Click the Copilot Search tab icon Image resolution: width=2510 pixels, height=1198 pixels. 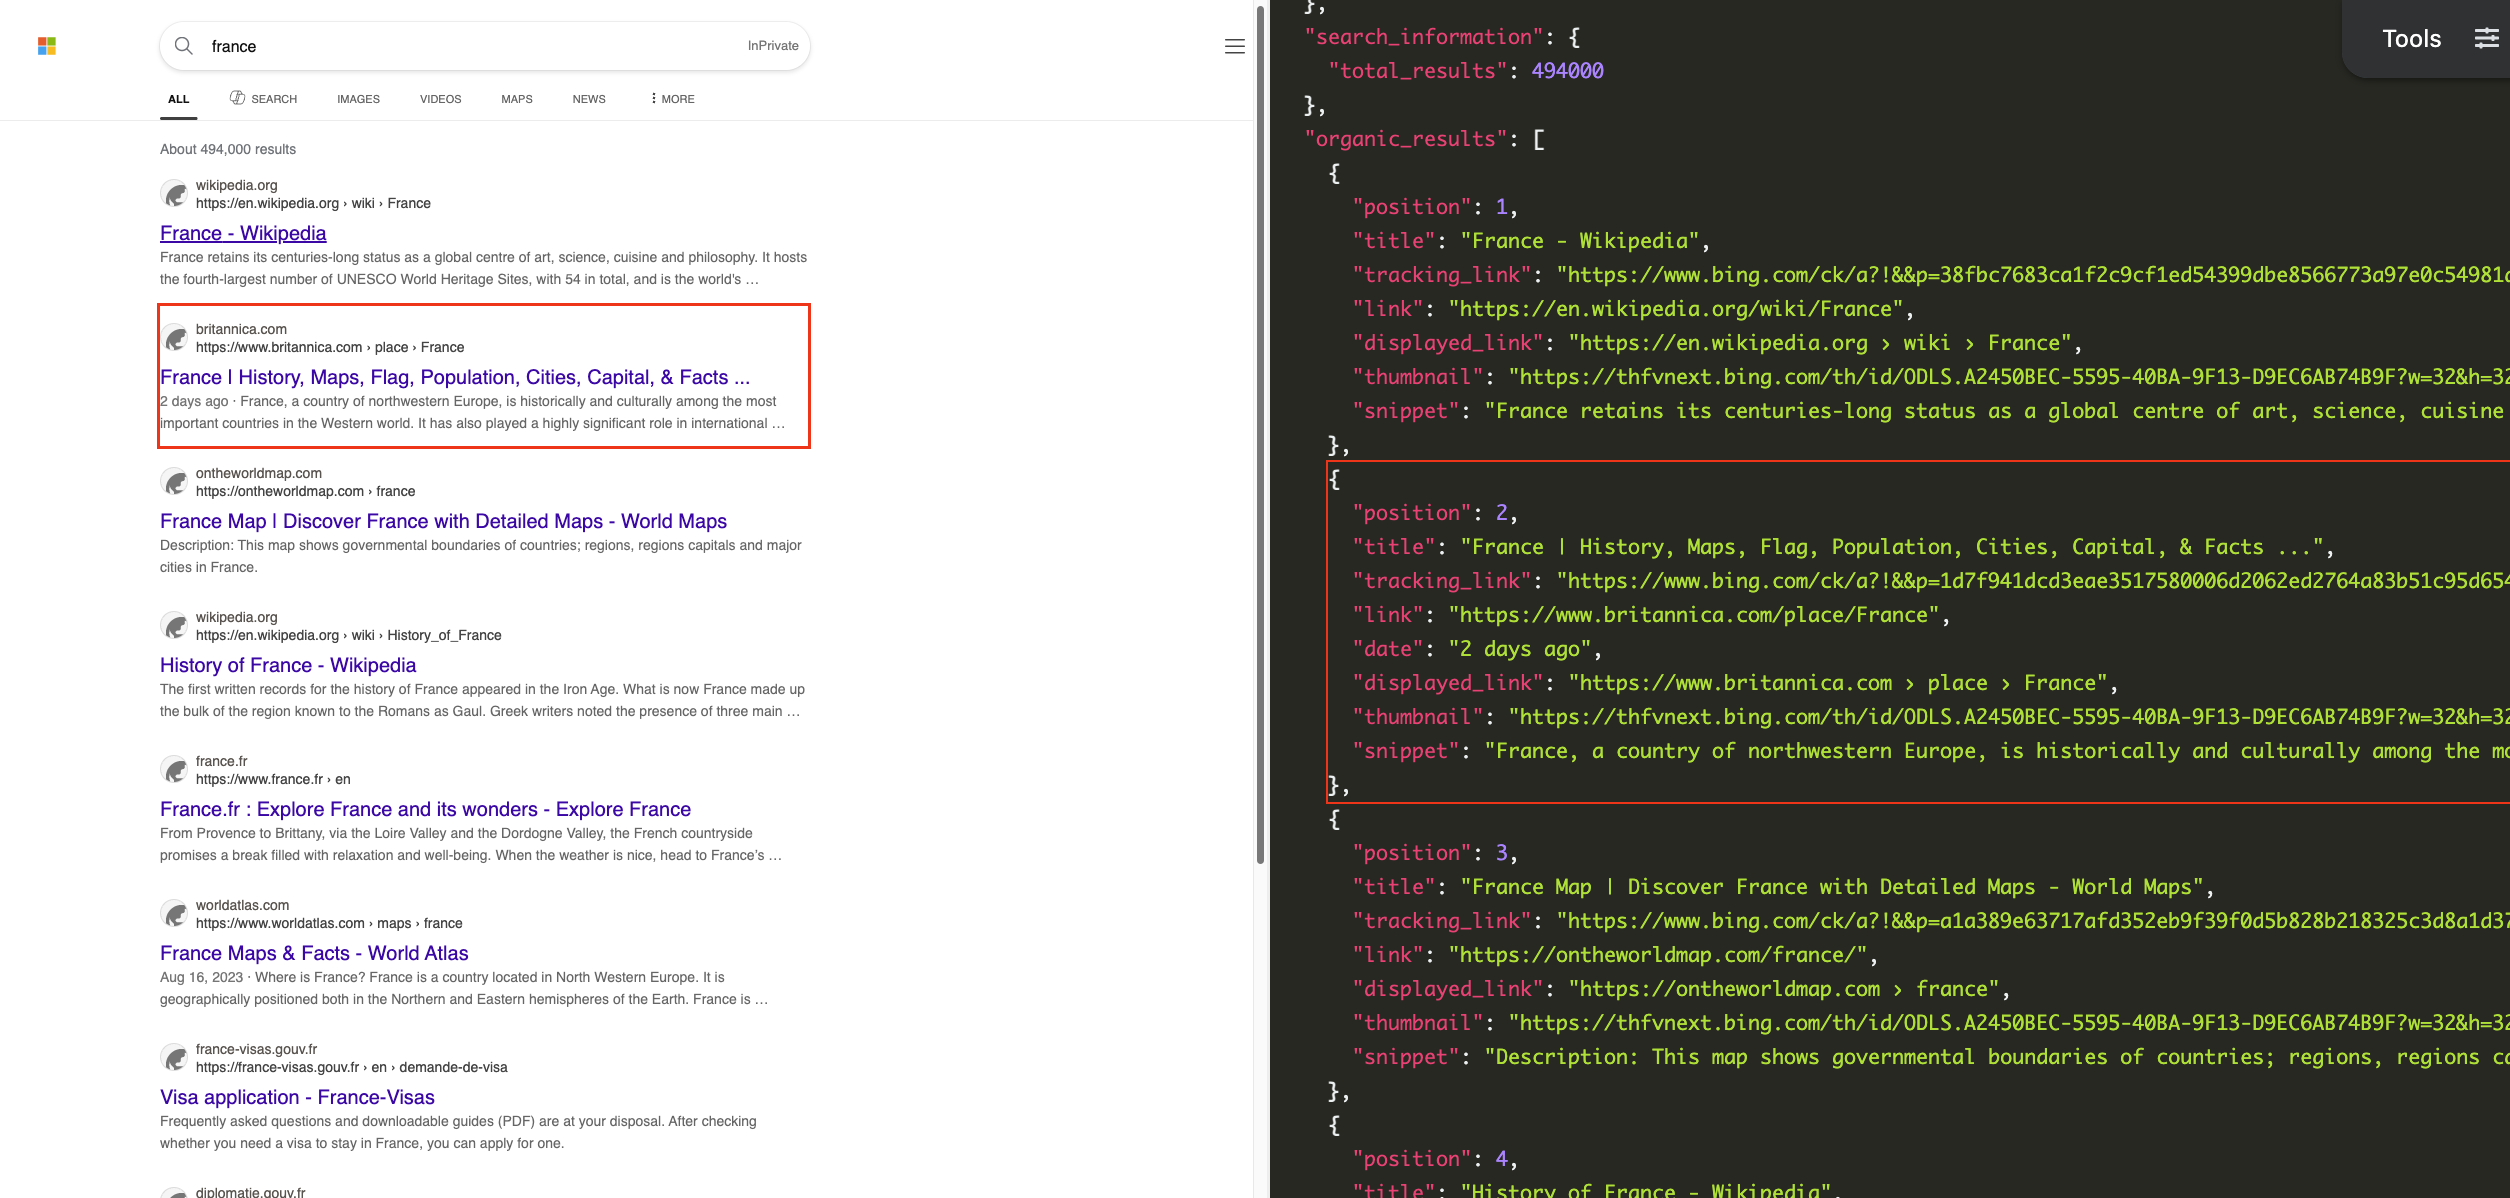tap(237, 98)
